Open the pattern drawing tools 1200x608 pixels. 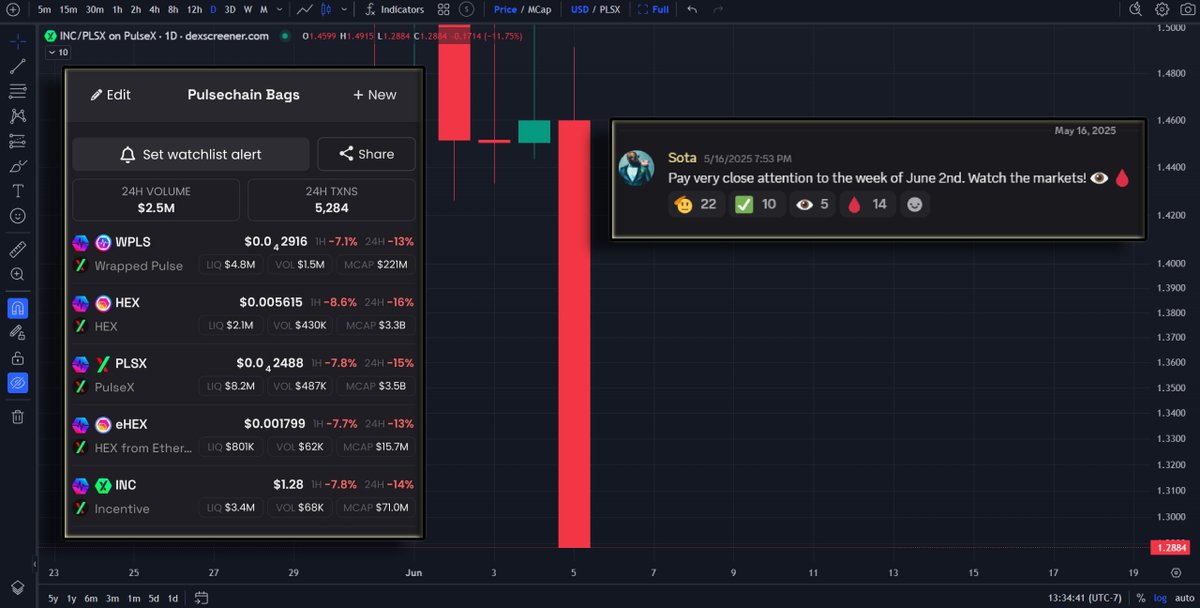(18, 116)
